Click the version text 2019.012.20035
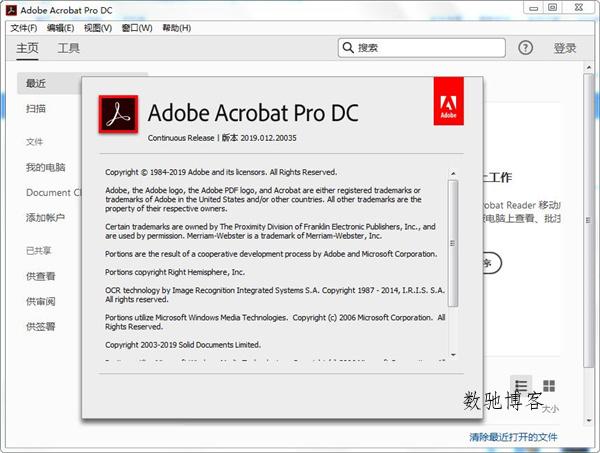The width and height of the screenshot is (600, 453). point(268,138)
